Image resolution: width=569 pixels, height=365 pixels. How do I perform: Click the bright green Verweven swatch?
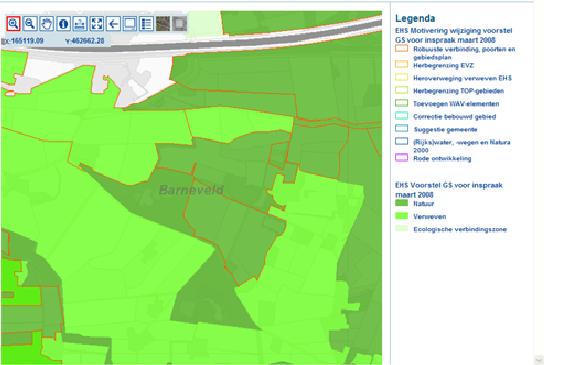pos(401,216)
